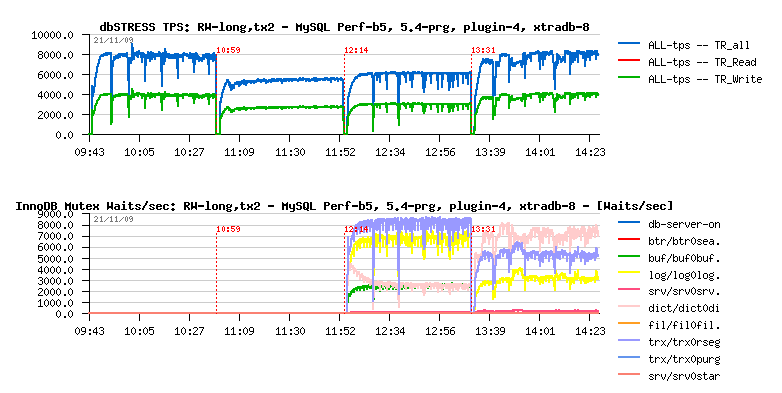
Task: Click the green TR_Write legend line swatch
Action: 628,78
